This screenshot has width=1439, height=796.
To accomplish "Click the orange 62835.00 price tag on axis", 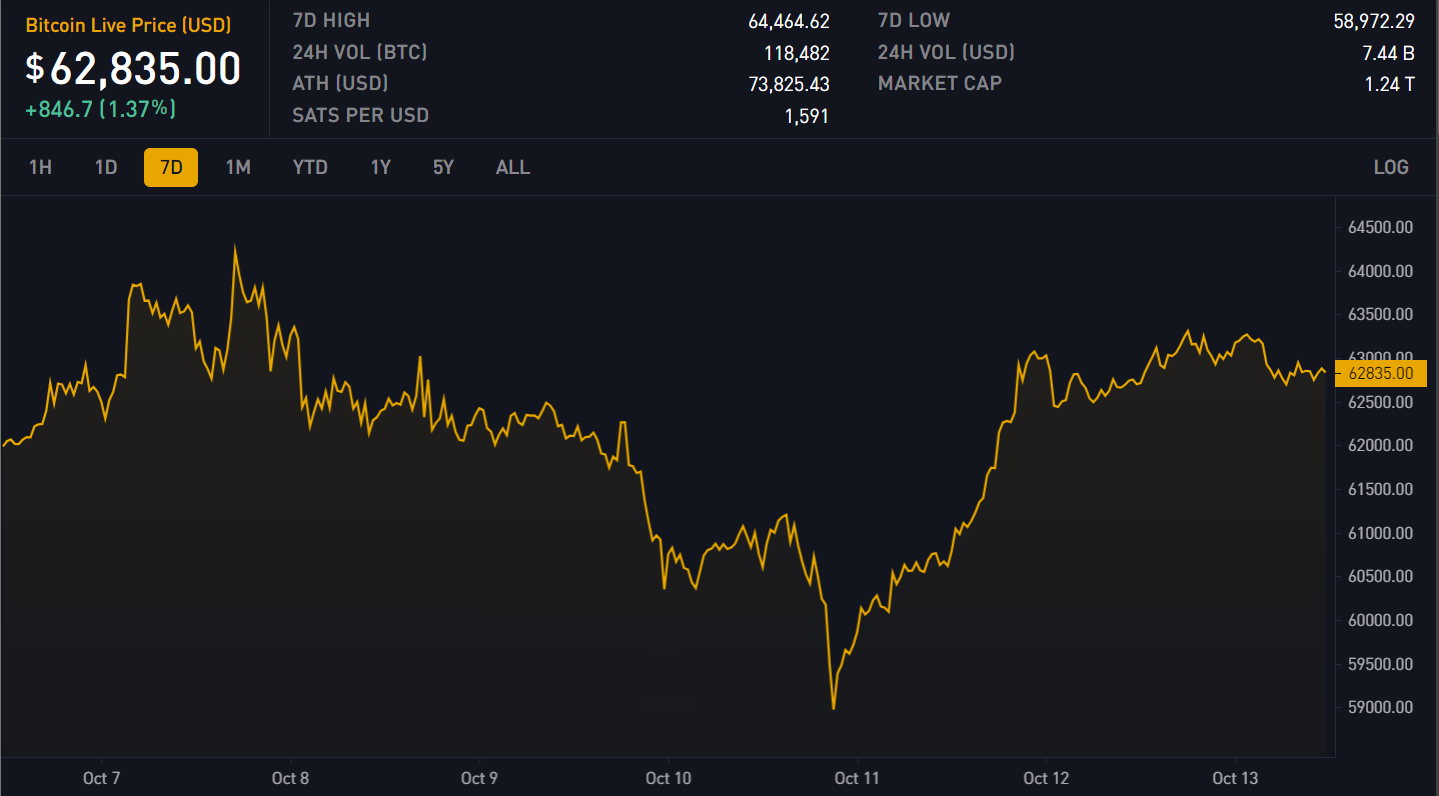I will 1380,373.
